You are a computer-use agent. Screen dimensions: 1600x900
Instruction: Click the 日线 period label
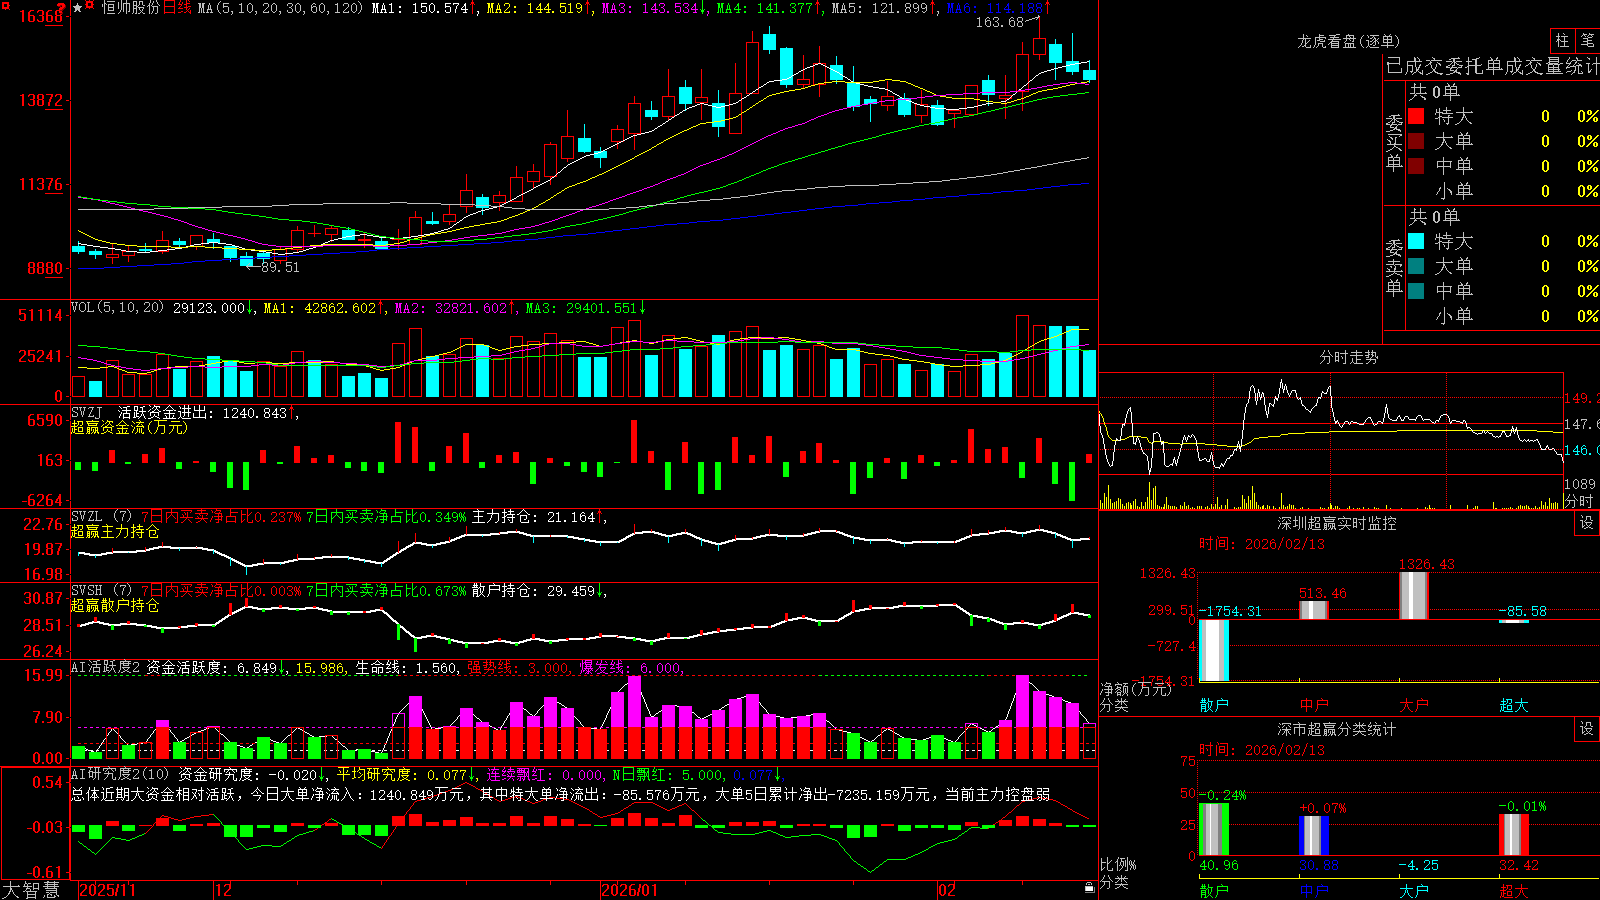(x=177, y=8)
